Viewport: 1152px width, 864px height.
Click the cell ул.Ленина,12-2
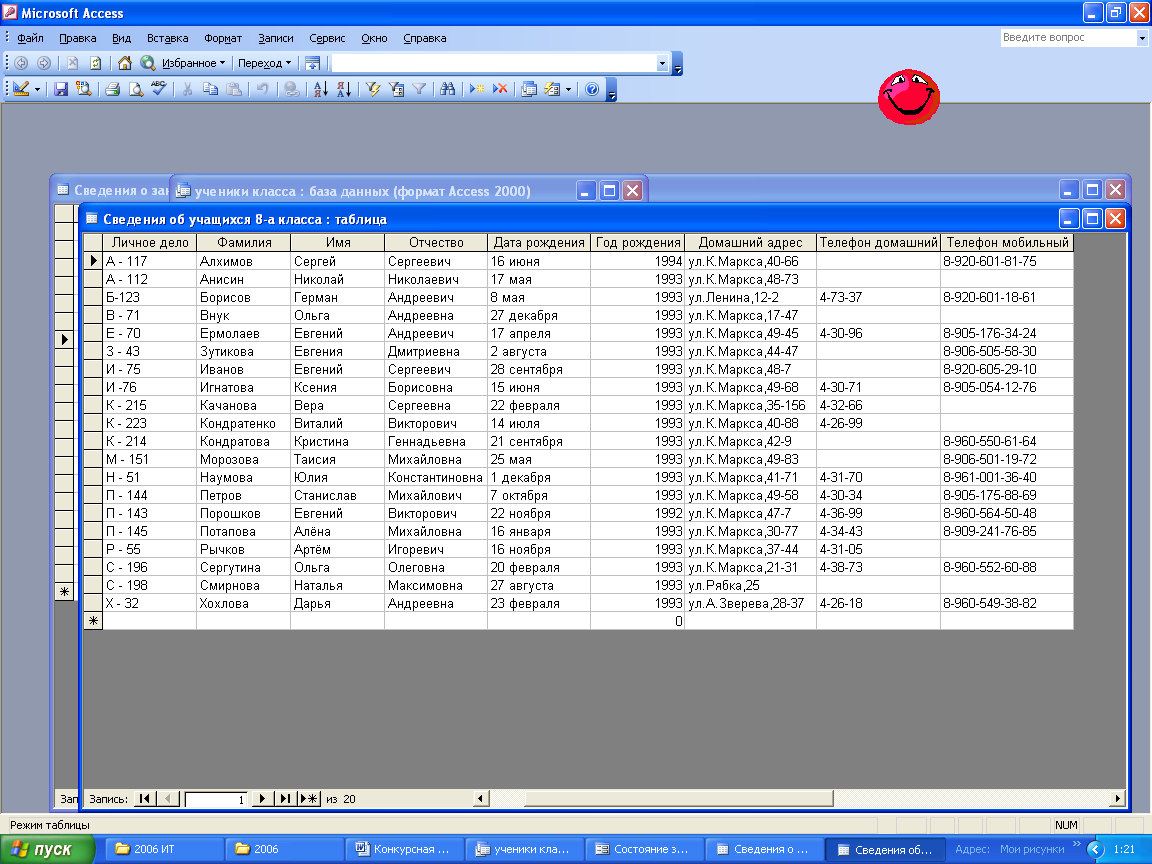tap(750, 298)
